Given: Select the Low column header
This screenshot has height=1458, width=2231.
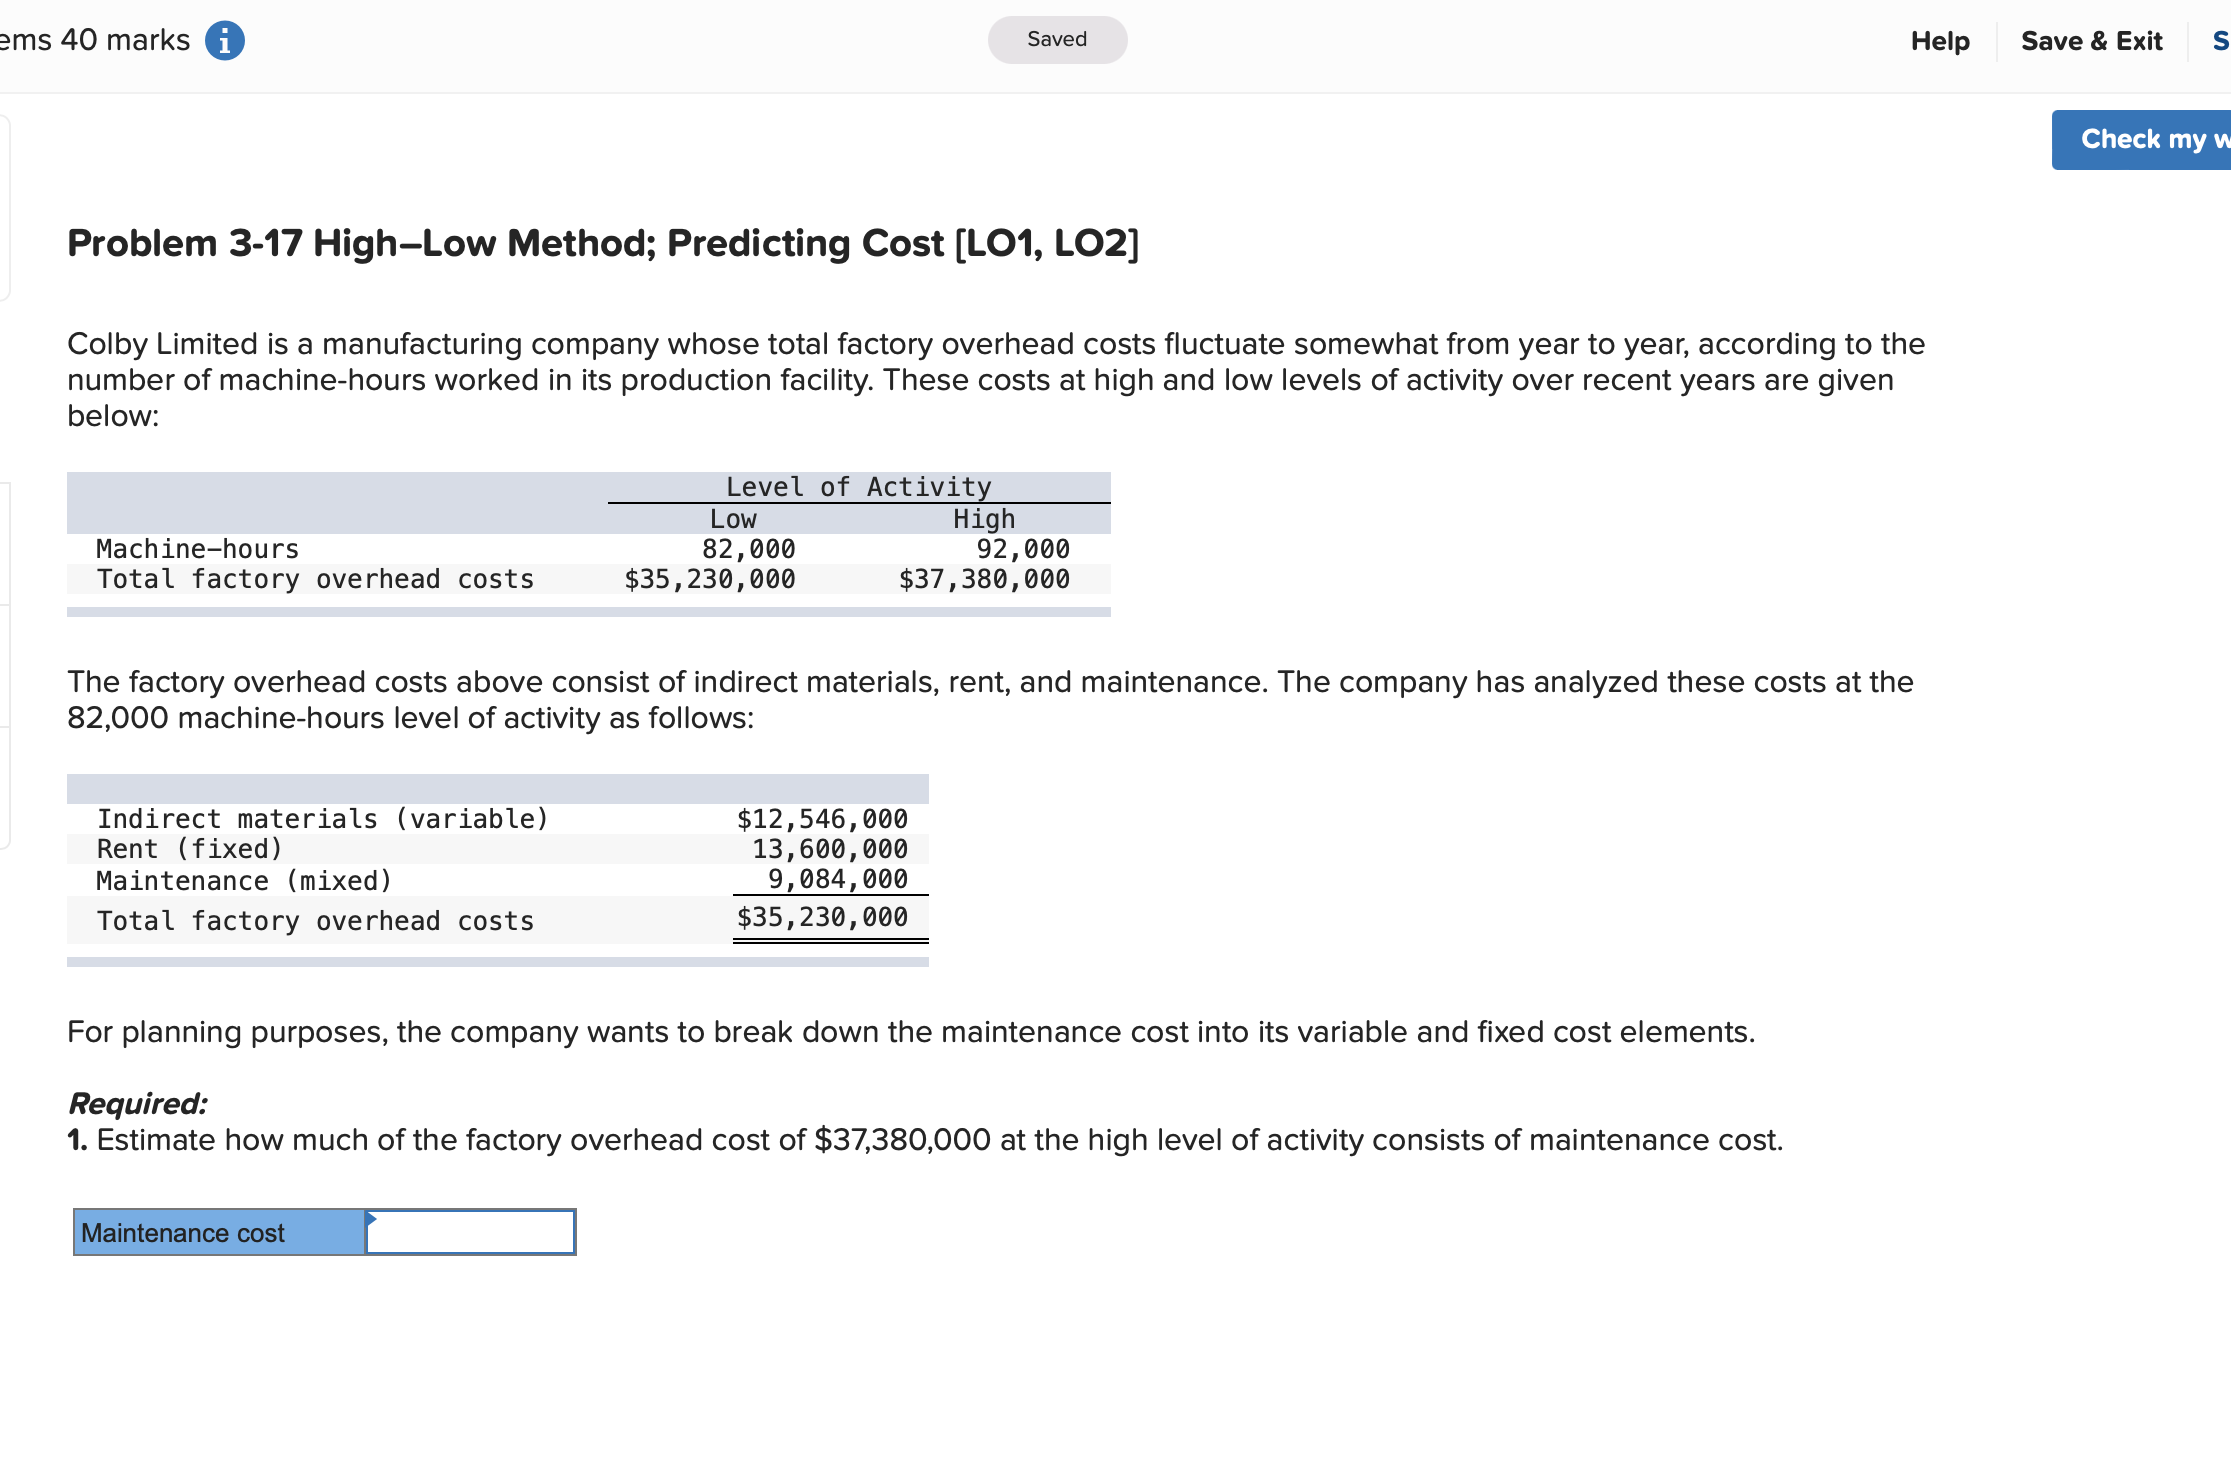Looking at the screenshot, I should 733,519.
